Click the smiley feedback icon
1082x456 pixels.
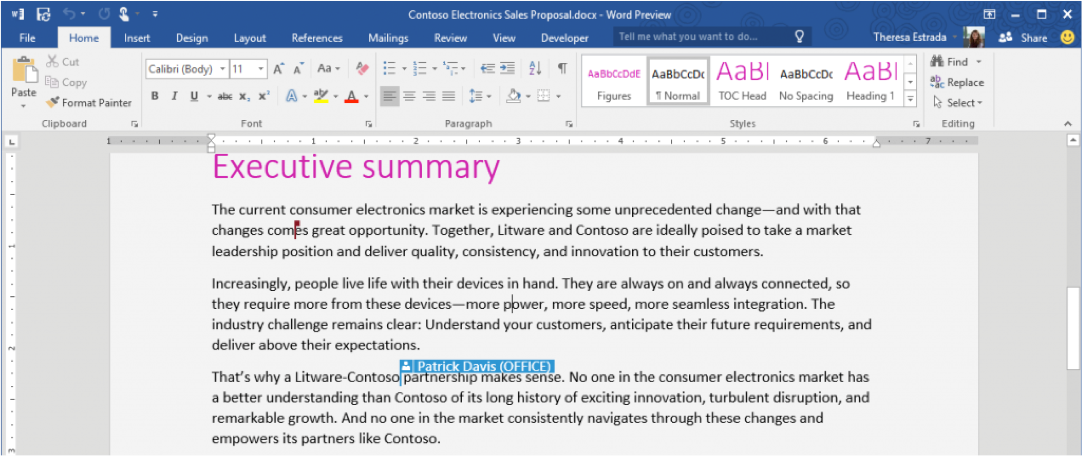point(1067,37)
